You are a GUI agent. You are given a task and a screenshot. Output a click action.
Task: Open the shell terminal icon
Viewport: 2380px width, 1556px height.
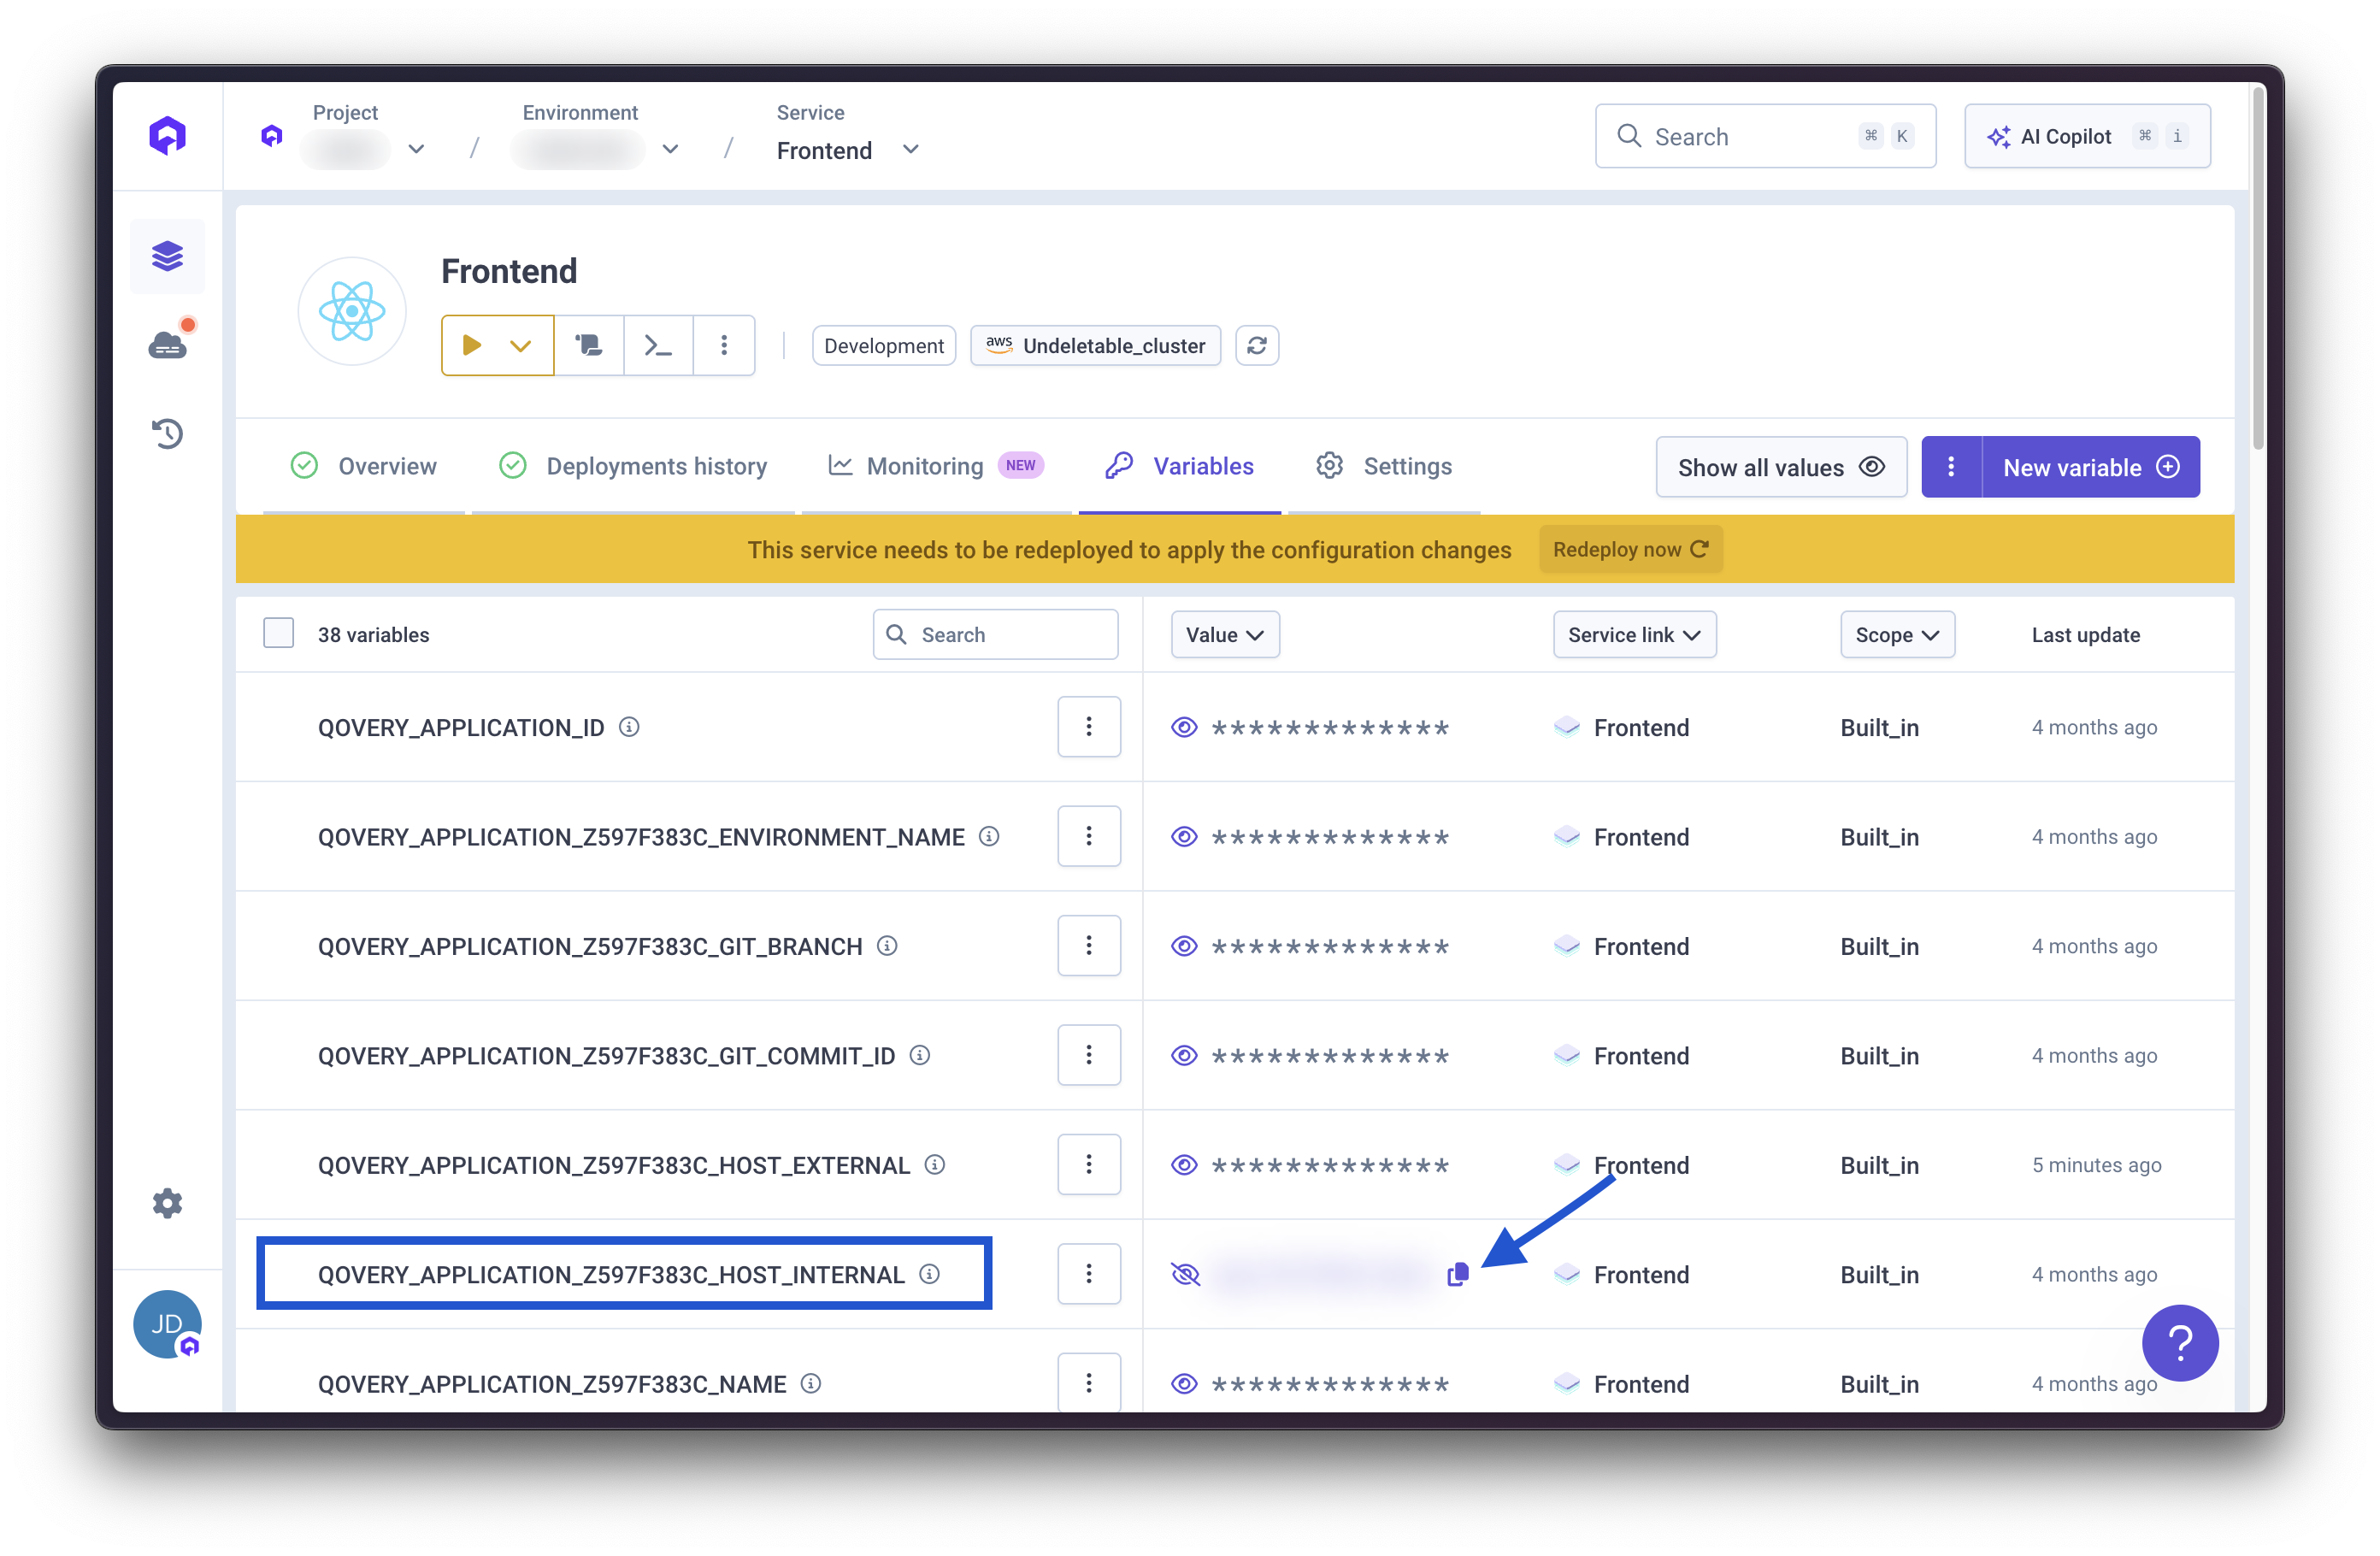pyautogui.click(x=657, y=346)
